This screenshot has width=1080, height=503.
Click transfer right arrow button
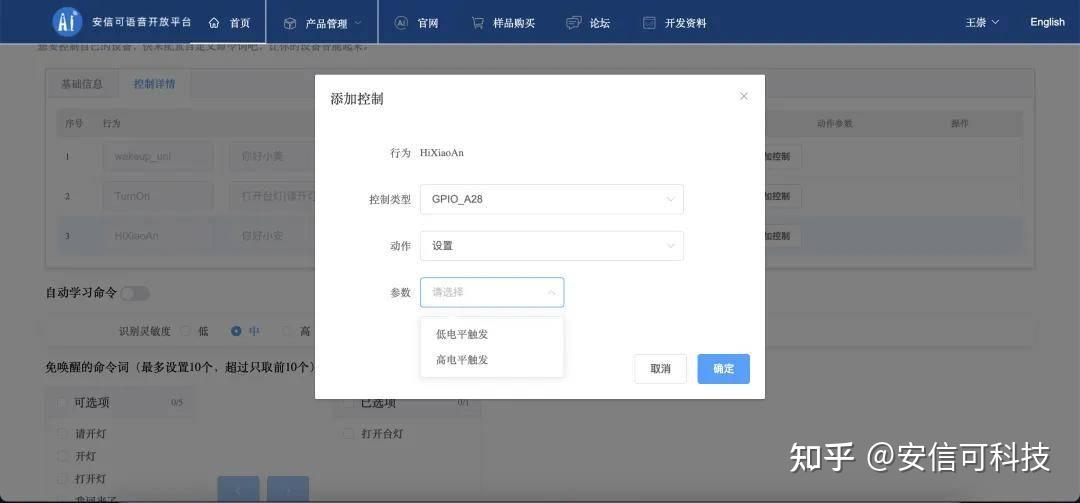288,489
